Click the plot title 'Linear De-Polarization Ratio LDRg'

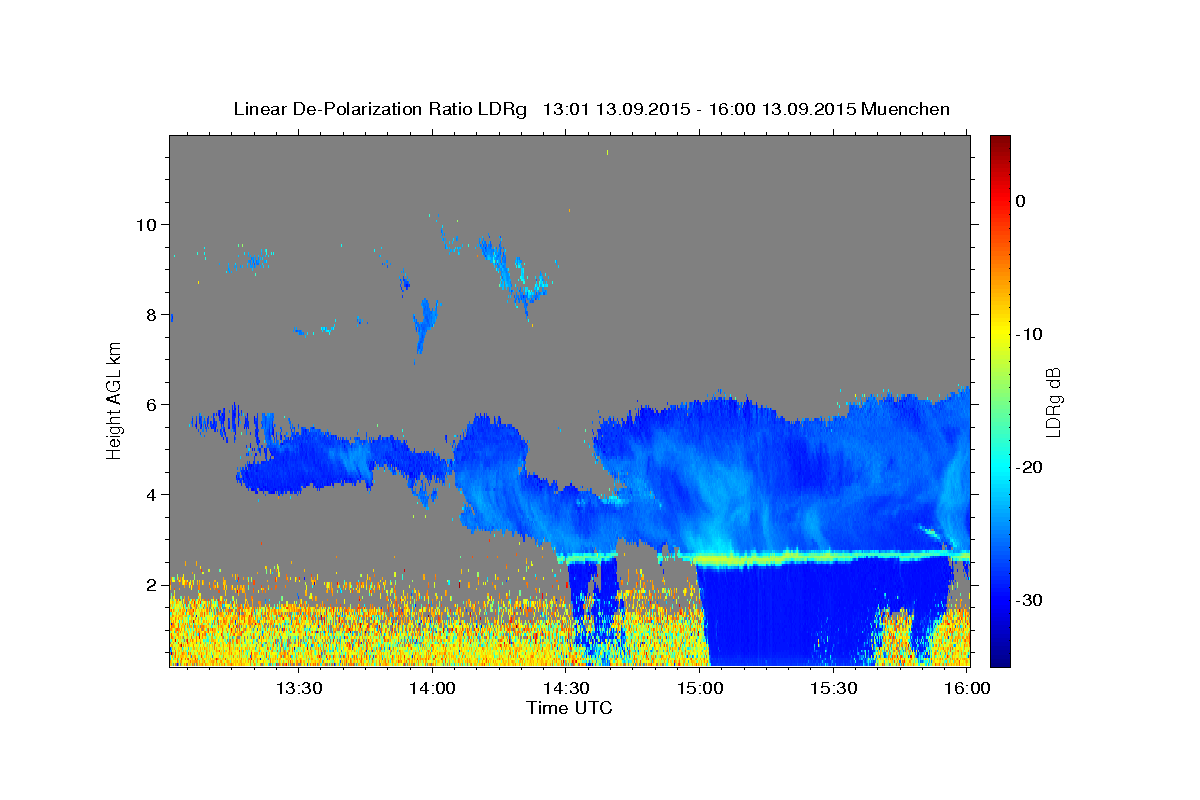(x=380, y=109)
